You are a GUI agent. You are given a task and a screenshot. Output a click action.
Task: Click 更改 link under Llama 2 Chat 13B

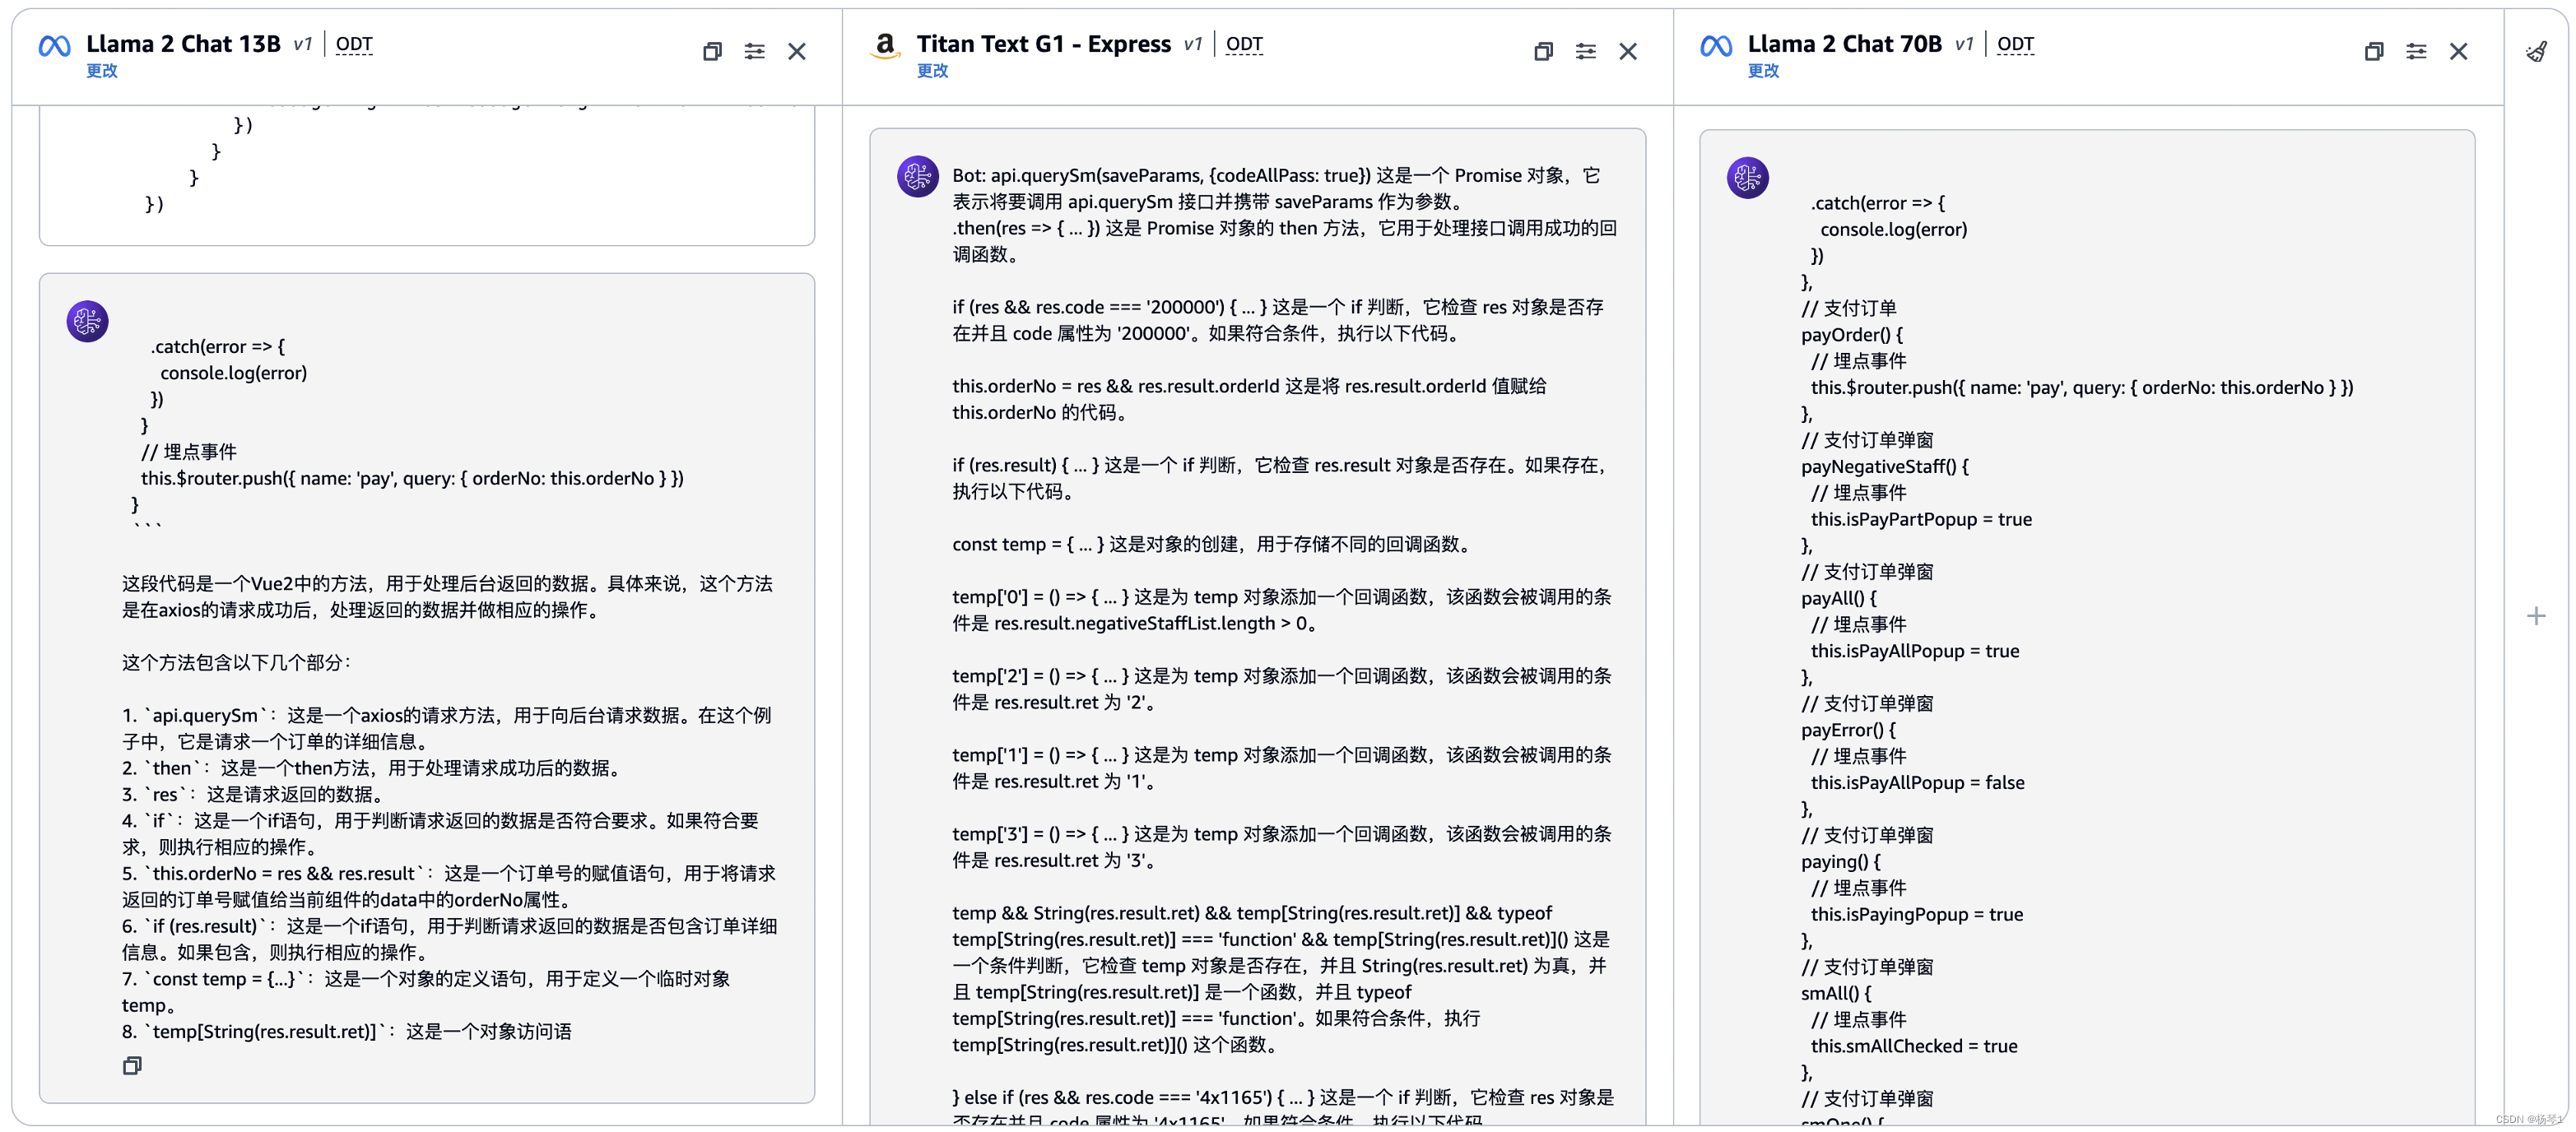coord(102,71)
